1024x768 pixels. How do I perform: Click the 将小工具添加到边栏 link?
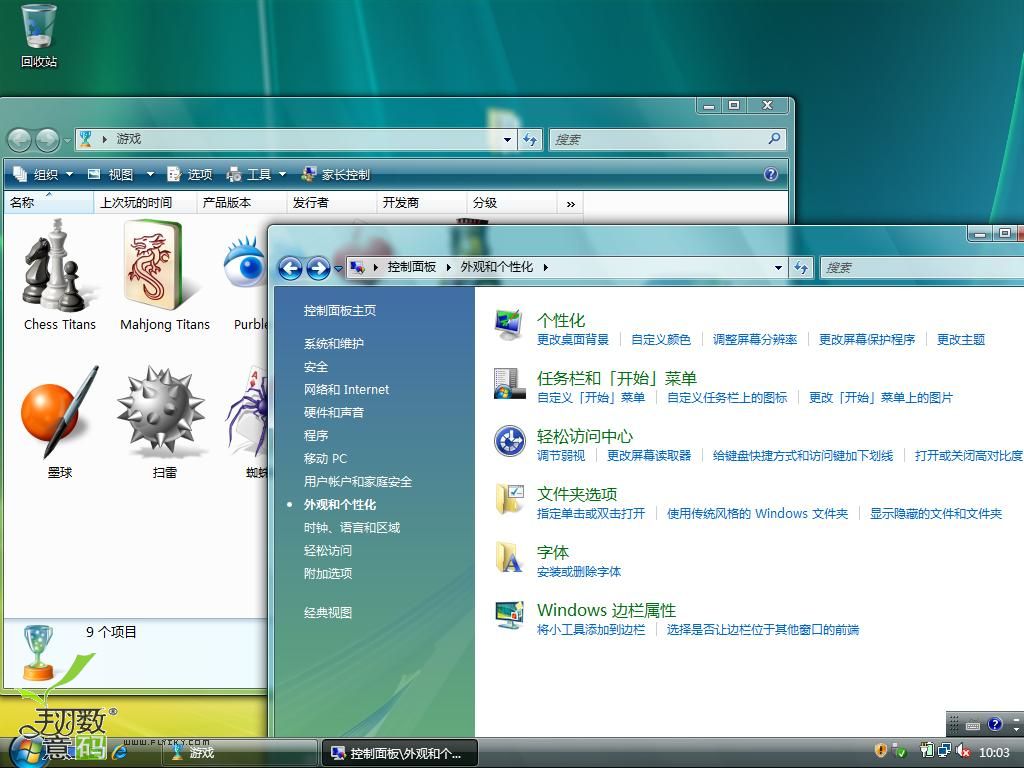click(591, 630)
